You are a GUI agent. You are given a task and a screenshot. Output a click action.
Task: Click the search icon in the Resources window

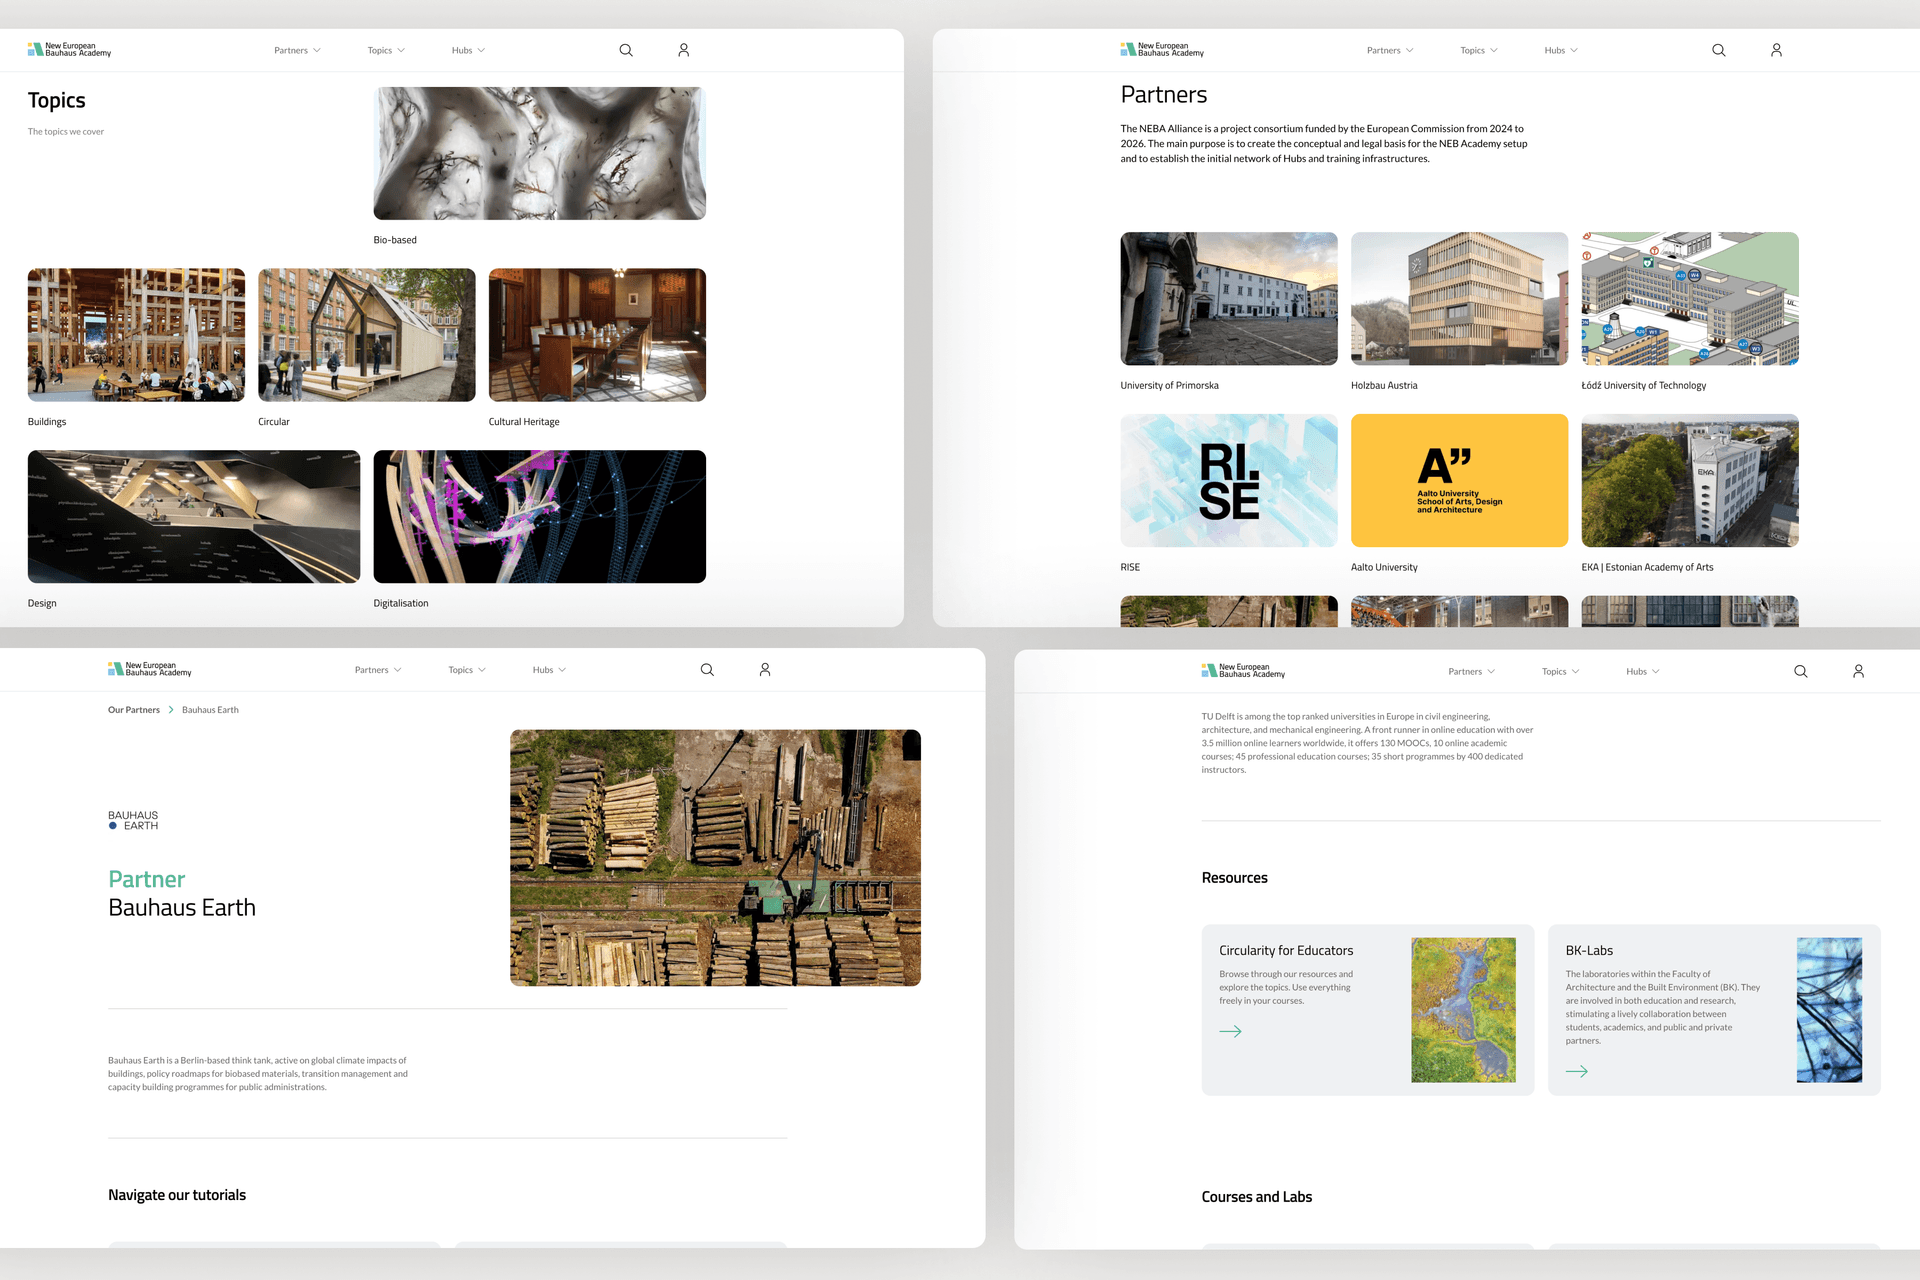click(1801, 672)
